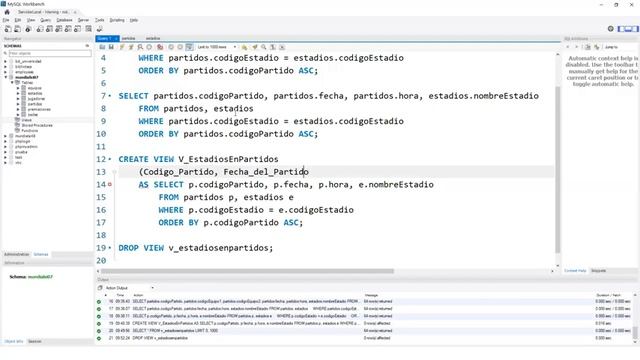Save query to favorites star icon

pyautogui.click(x=244, y=47)
